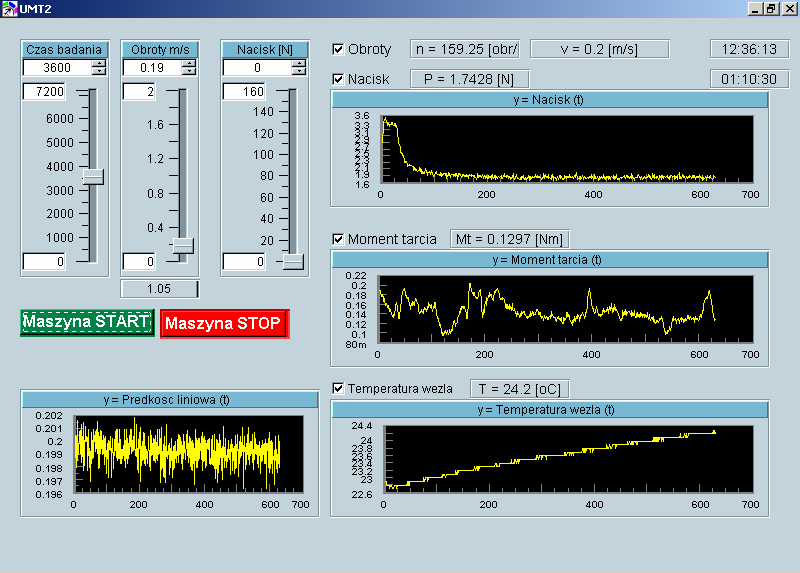
Task: Click the y = Predkosc liniowa (t) chart title
Action: point(170,400)
